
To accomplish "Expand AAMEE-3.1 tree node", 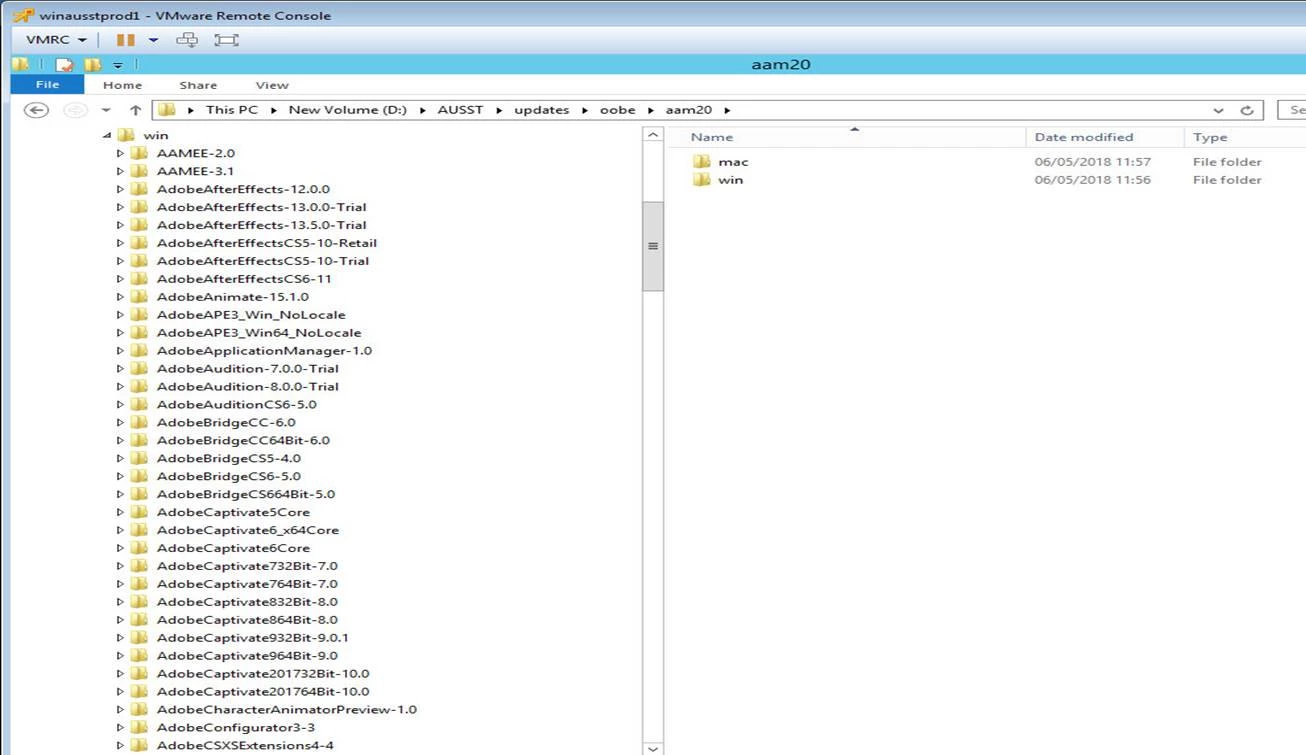I will pyautogui.click(x=120, y=171).
